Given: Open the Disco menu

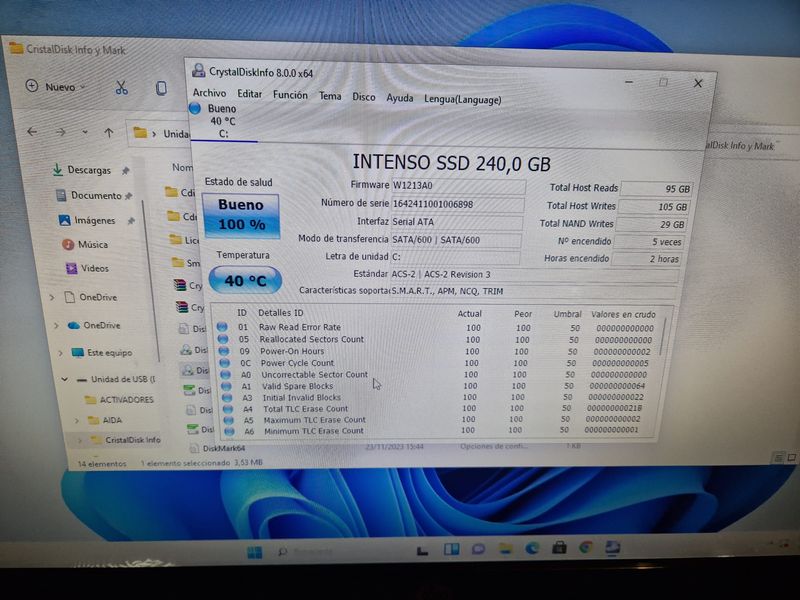Looking at the screenshot, I should [x=364, y=97].
